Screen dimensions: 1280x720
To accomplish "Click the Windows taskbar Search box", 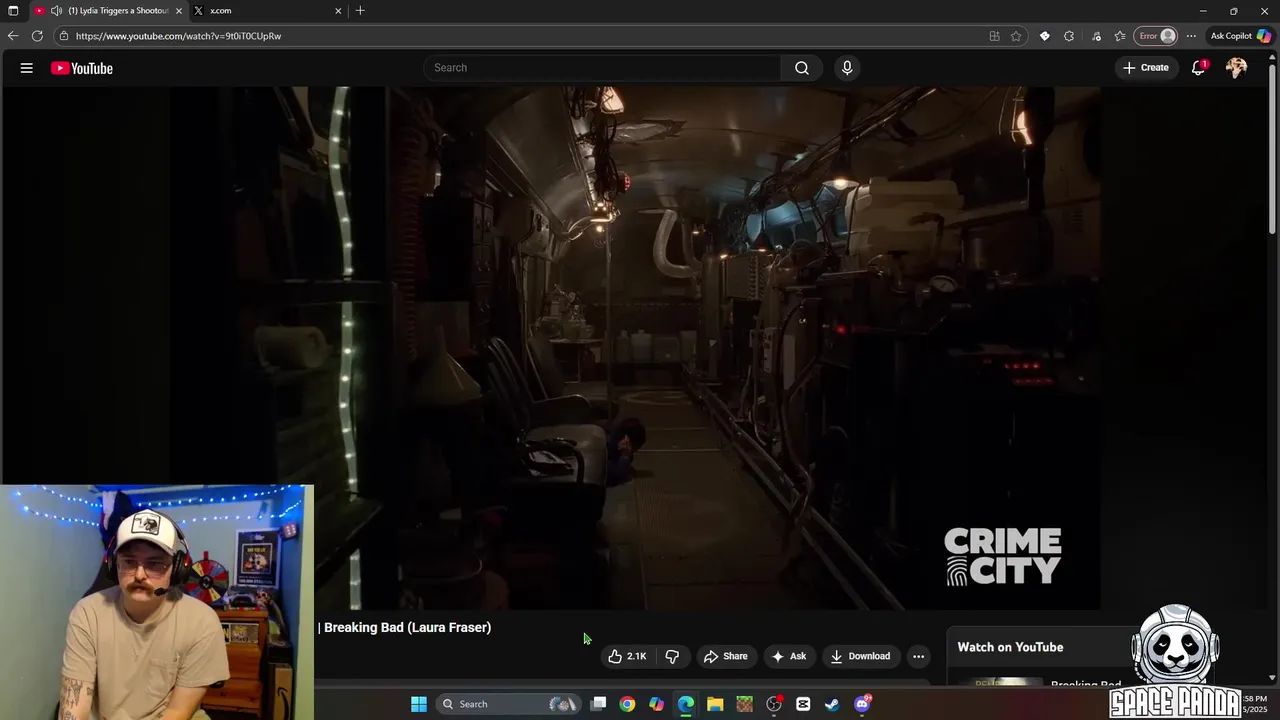I will [510, 704].
